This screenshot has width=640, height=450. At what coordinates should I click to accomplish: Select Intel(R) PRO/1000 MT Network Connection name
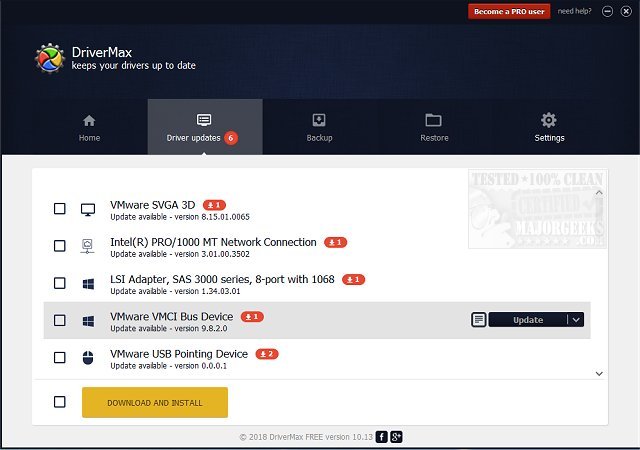[213, 242]
